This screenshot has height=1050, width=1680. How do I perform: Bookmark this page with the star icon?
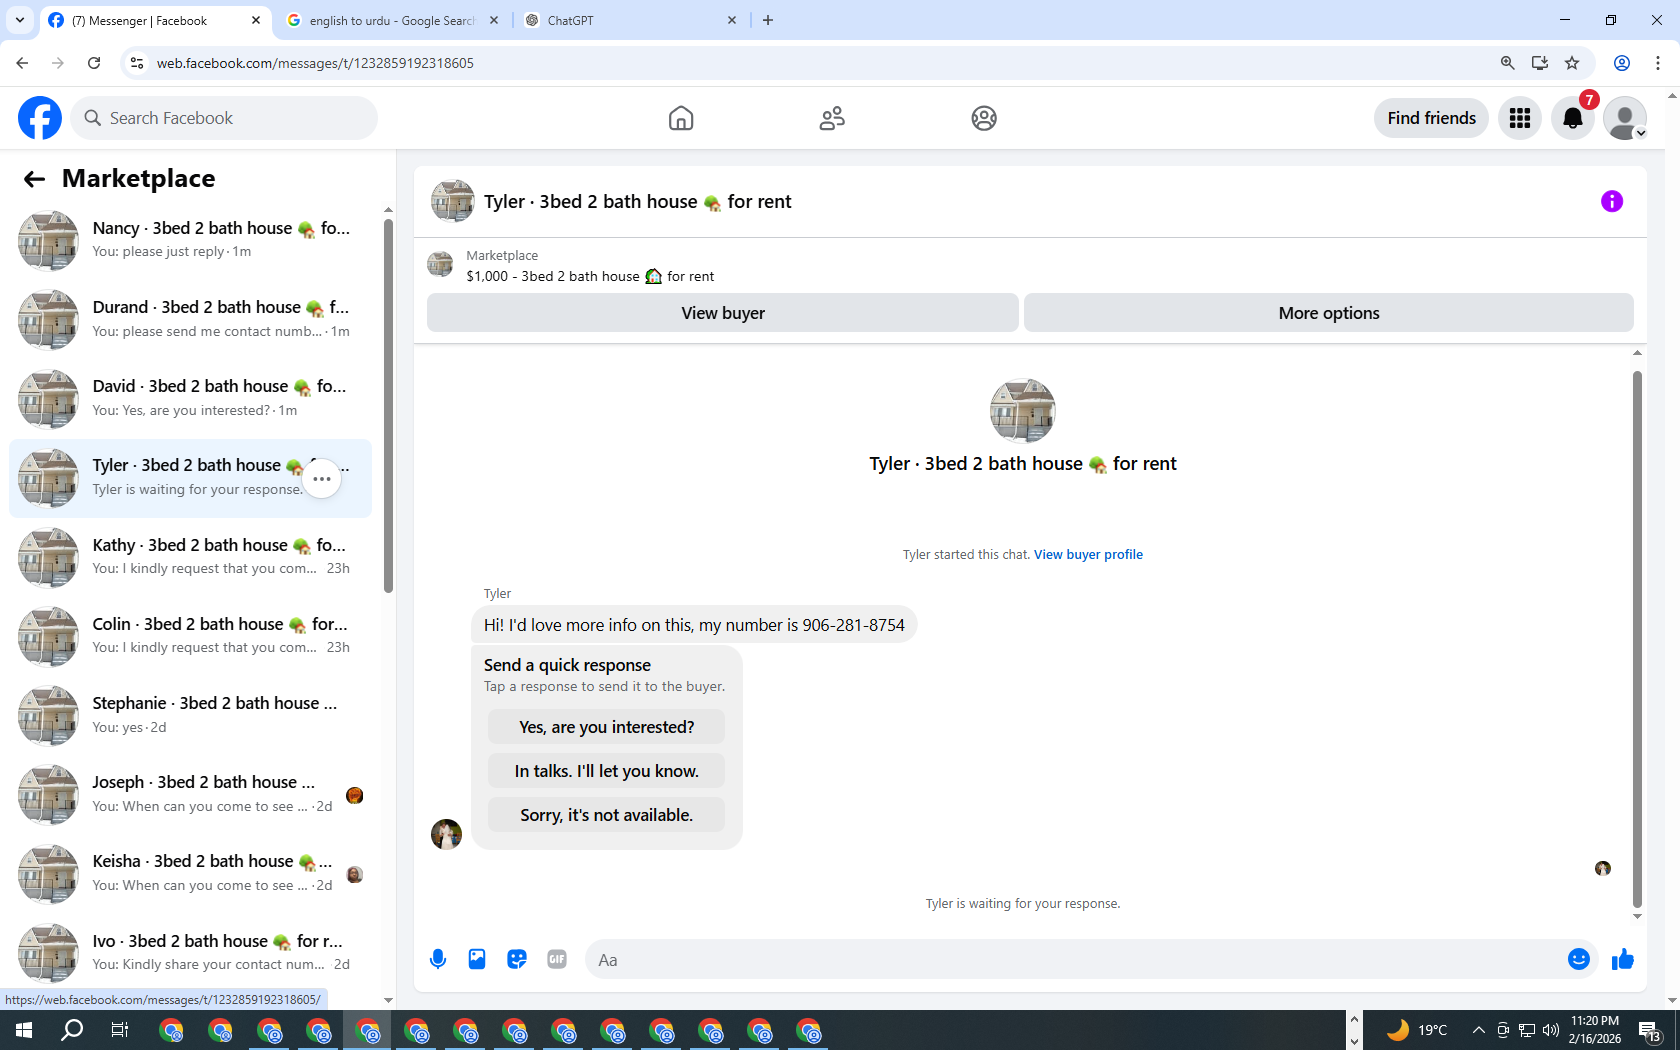(1572, 63)
